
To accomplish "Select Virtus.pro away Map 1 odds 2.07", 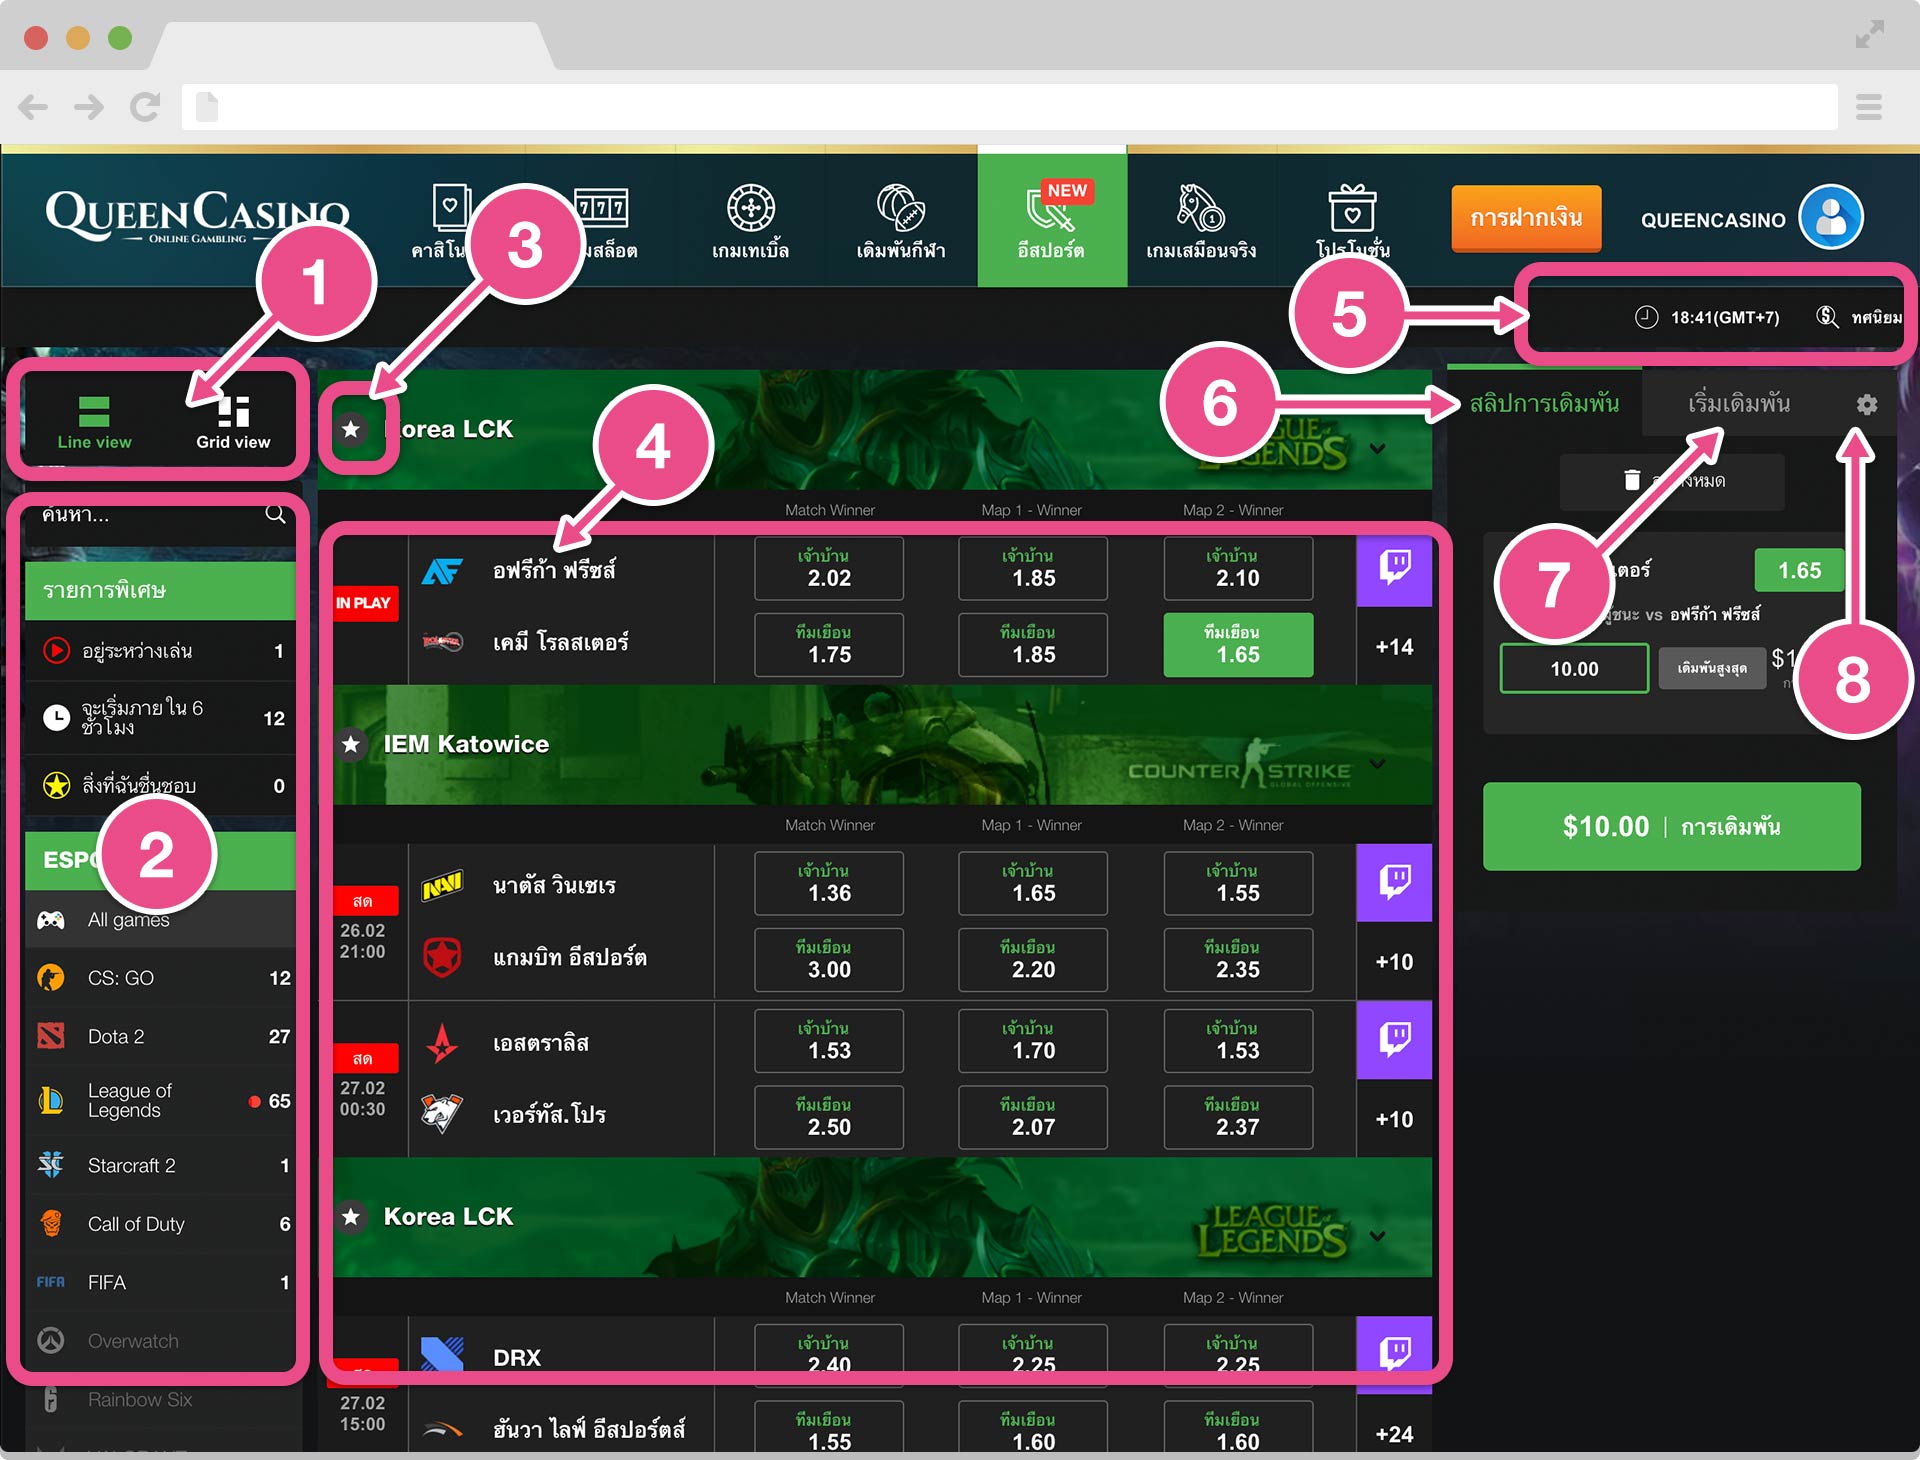I will point(1033,1118).
